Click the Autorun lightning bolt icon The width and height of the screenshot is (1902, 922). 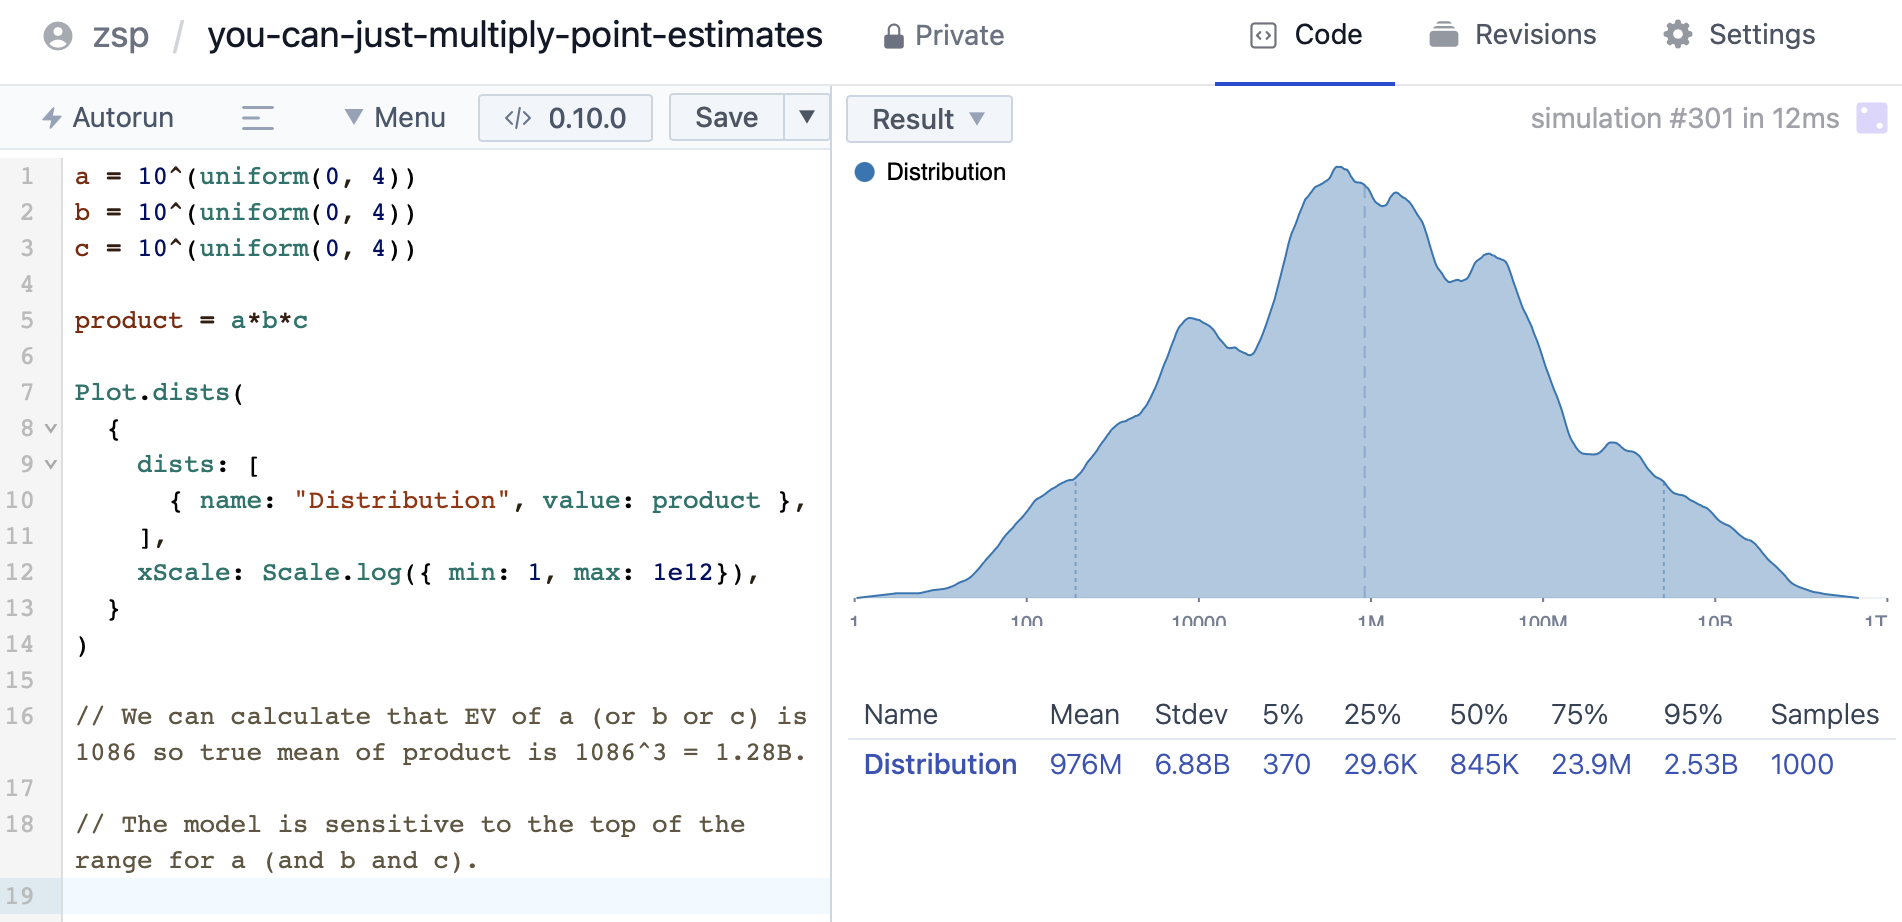point(52,118)
